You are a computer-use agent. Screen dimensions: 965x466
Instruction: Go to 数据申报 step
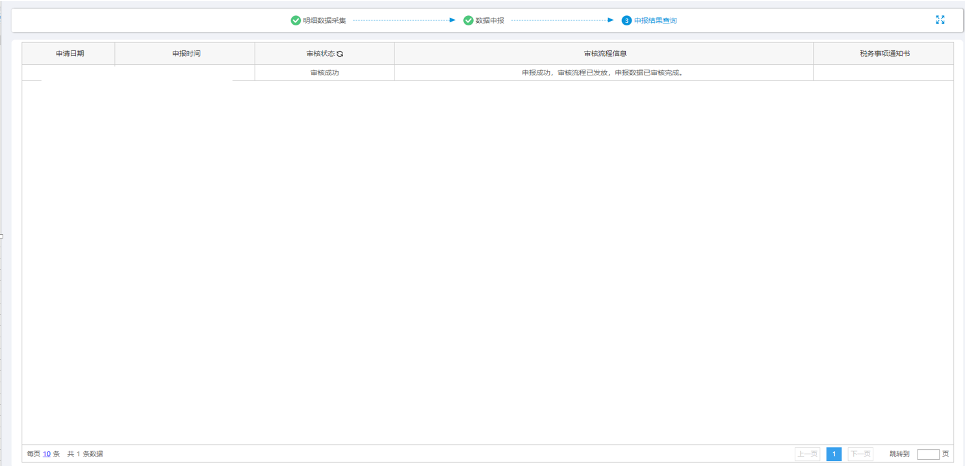click(x=490, y=20)
